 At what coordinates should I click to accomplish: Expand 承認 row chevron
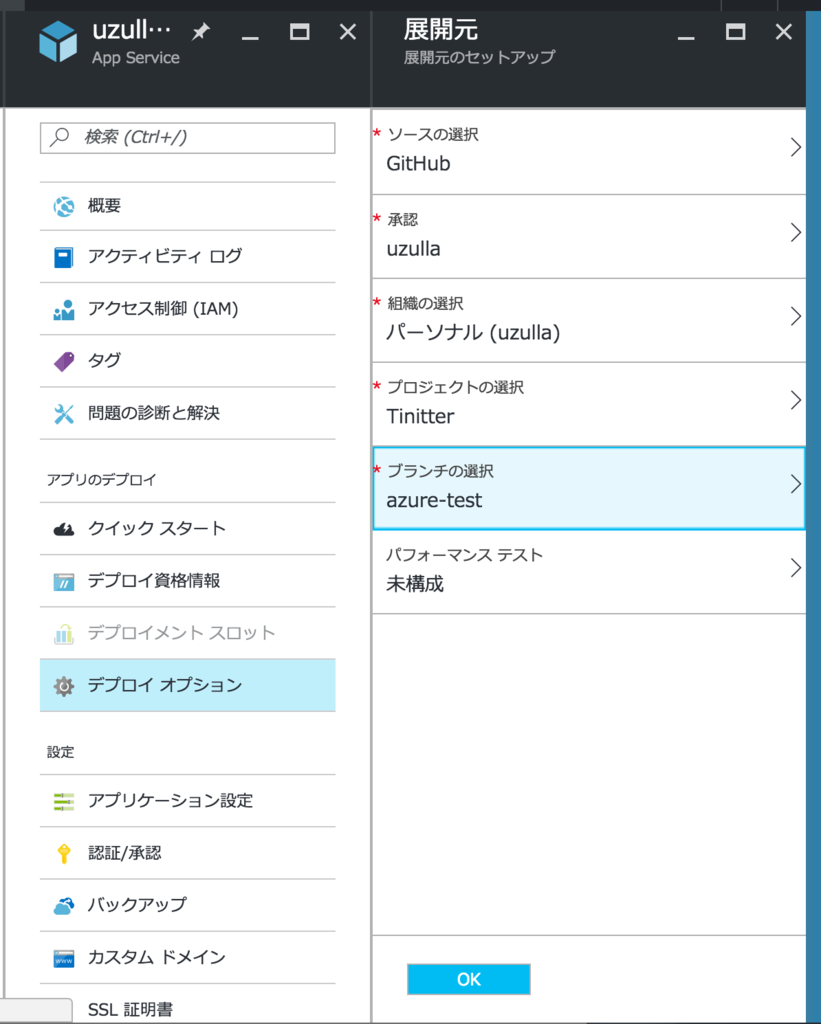795,232
